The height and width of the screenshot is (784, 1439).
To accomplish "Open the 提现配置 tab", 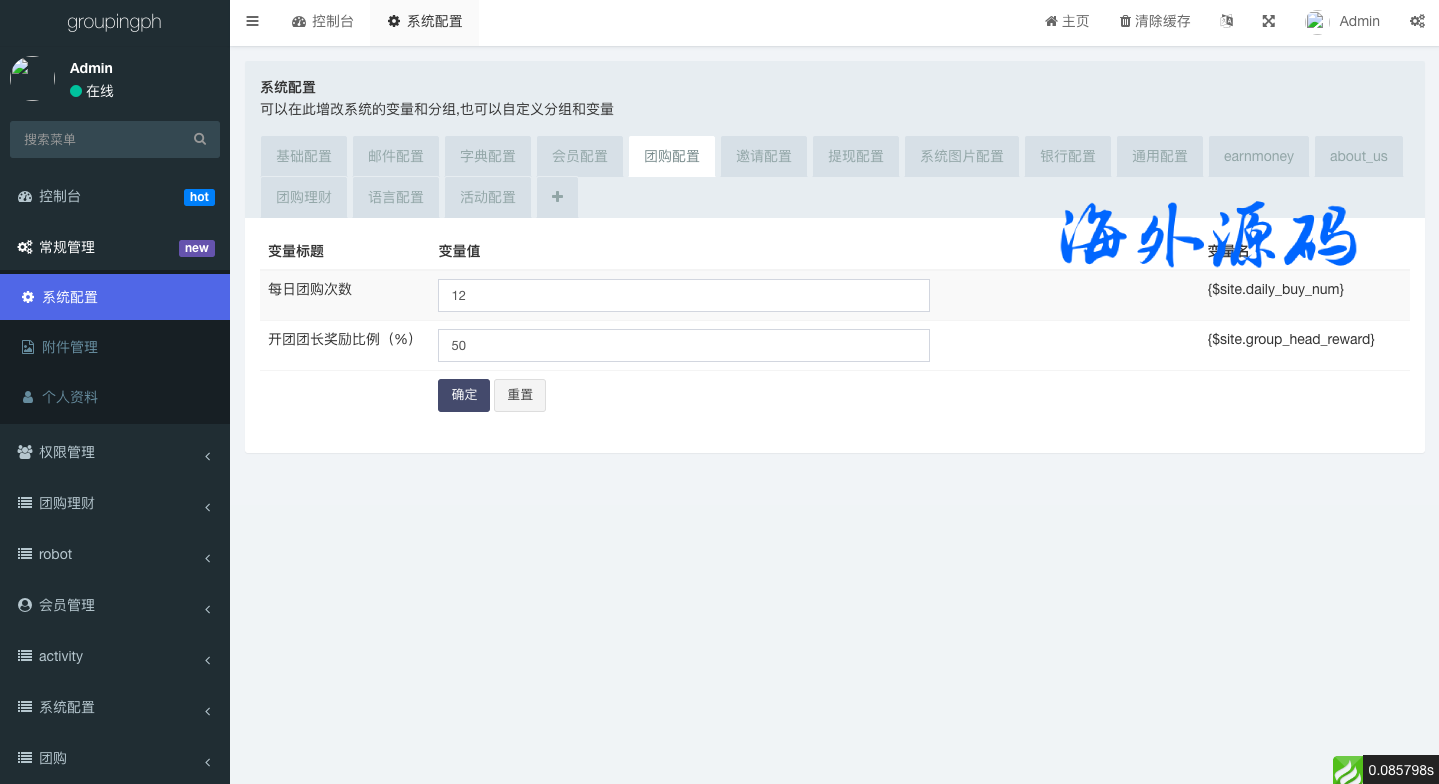I will [x=855, y=156].
